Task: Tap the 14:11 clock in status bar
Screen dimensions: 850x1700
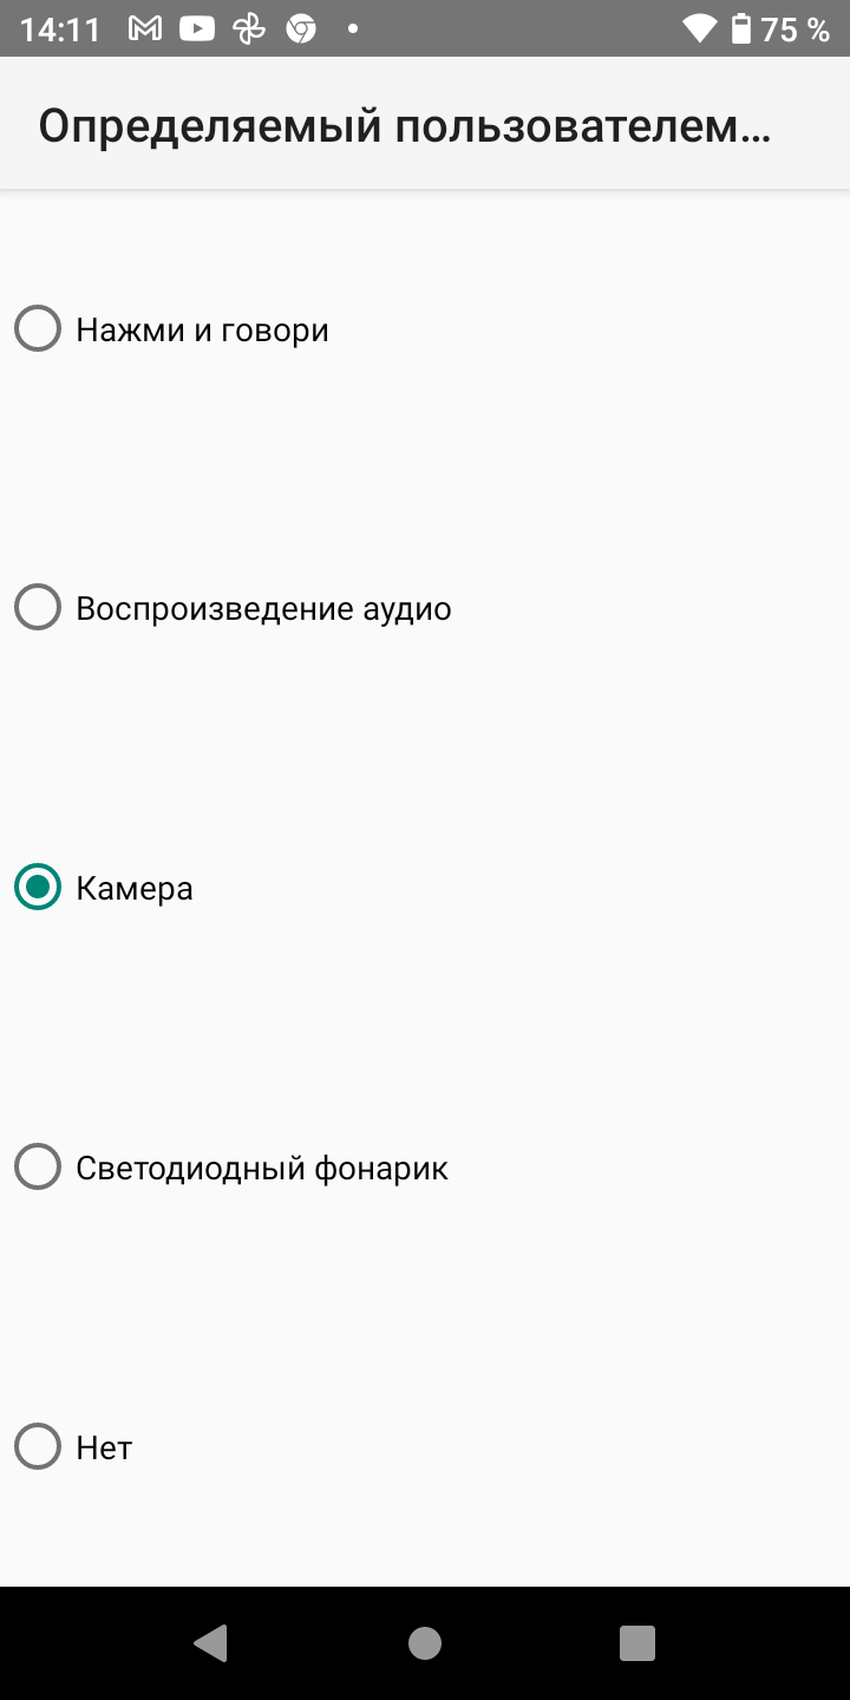Action: pos(60,29)
